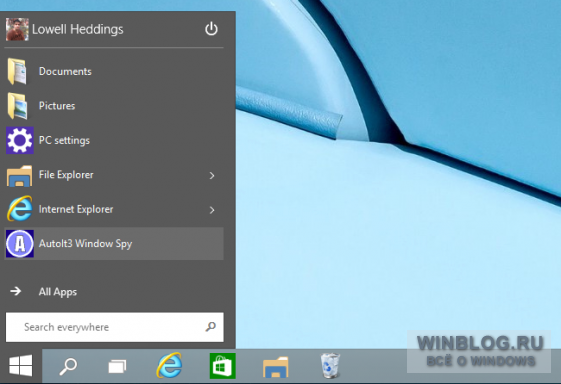Open the Windows Store from the taskbar
Screen dimensions: 561x384
click(x=223, y=366)
